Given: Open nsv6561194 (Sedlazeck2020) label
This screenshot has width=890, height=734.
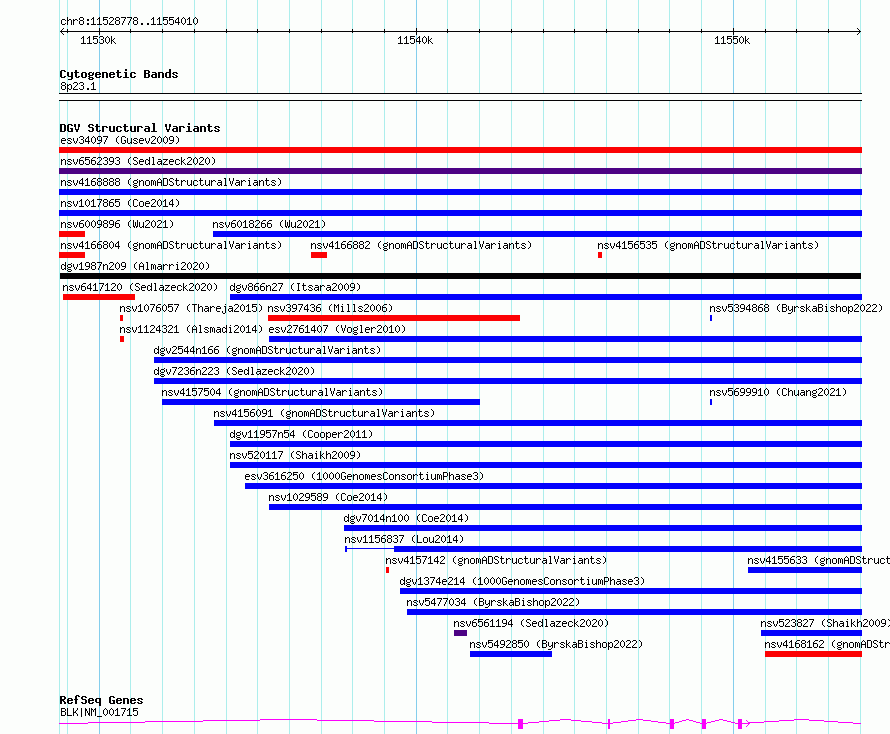Looking at the screenshot, I should [x=531, y=623].
